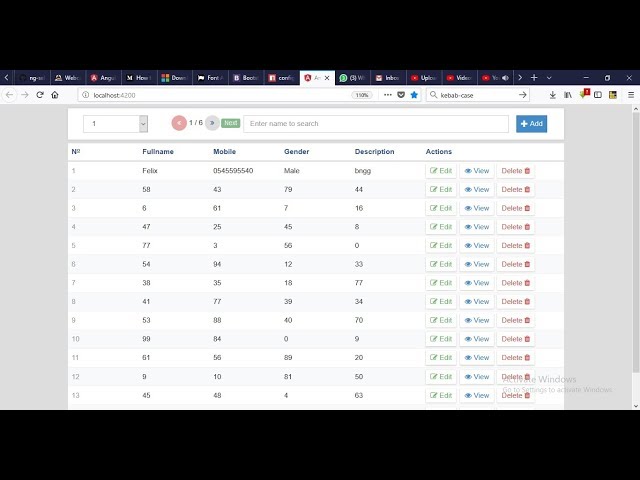Click the kebab-case browser search box
This screenshot has height=480, width=640.
(x=477, y=95)
